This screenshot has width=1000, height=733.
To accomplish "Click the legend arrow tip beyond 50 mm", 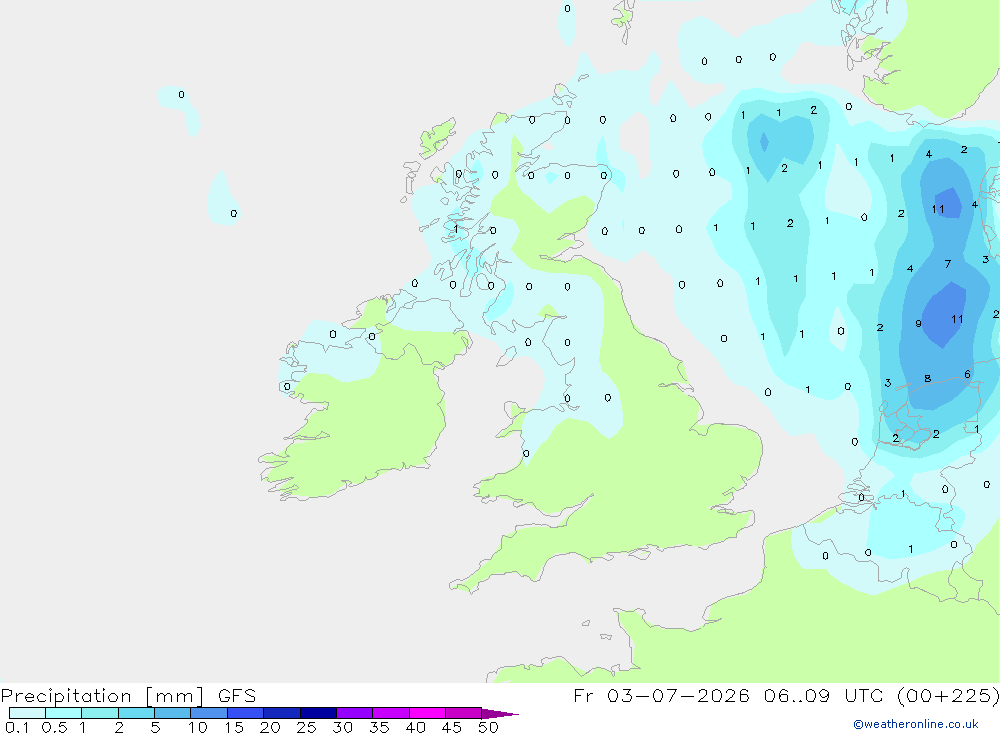I will (499, 713).
